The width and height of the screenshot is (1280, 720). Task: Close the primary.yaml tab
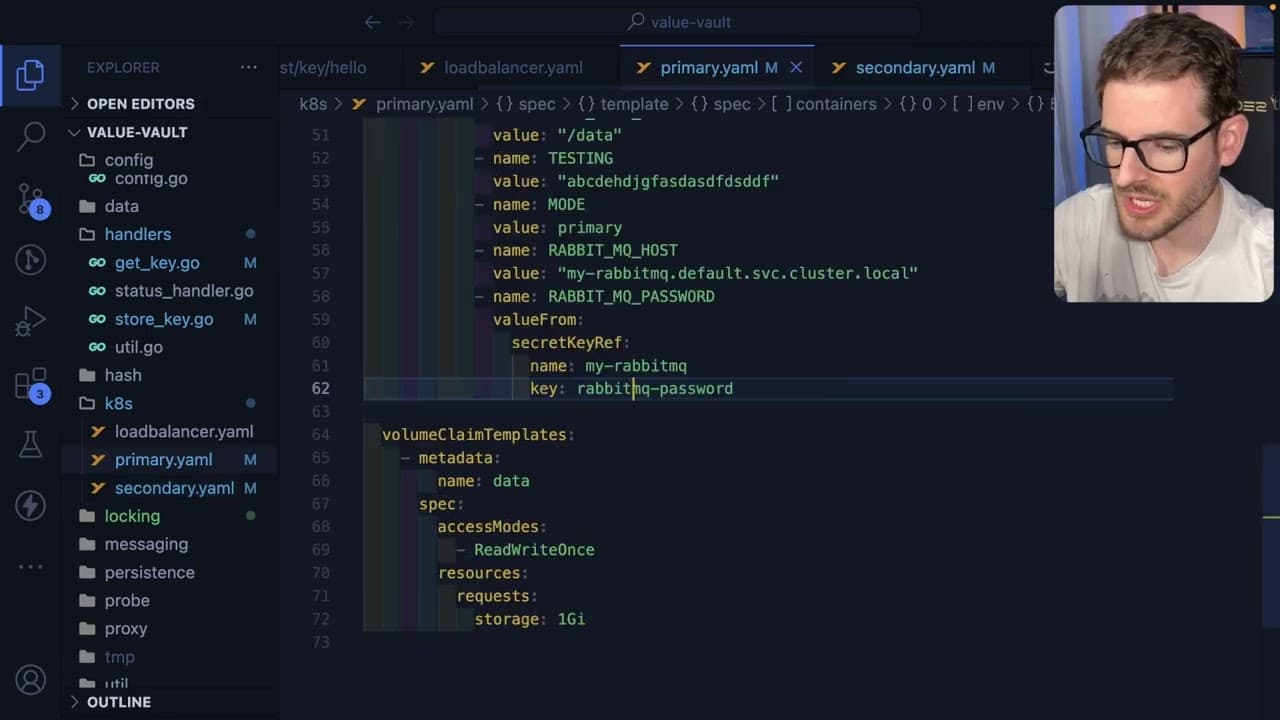[796, 67]
